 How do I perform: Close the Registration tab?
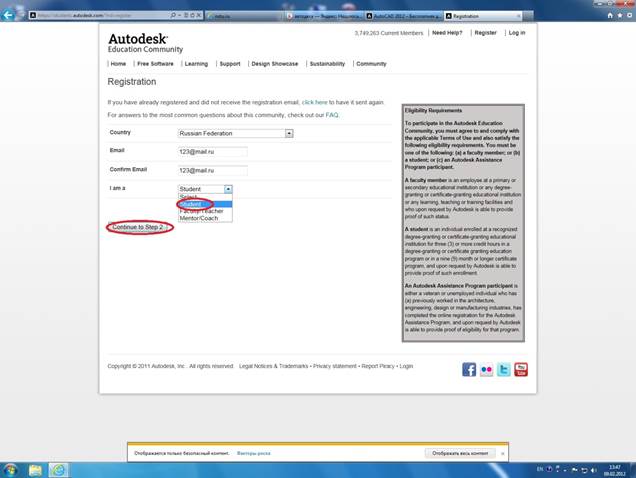pyautogui.click(x=518, y=16)
